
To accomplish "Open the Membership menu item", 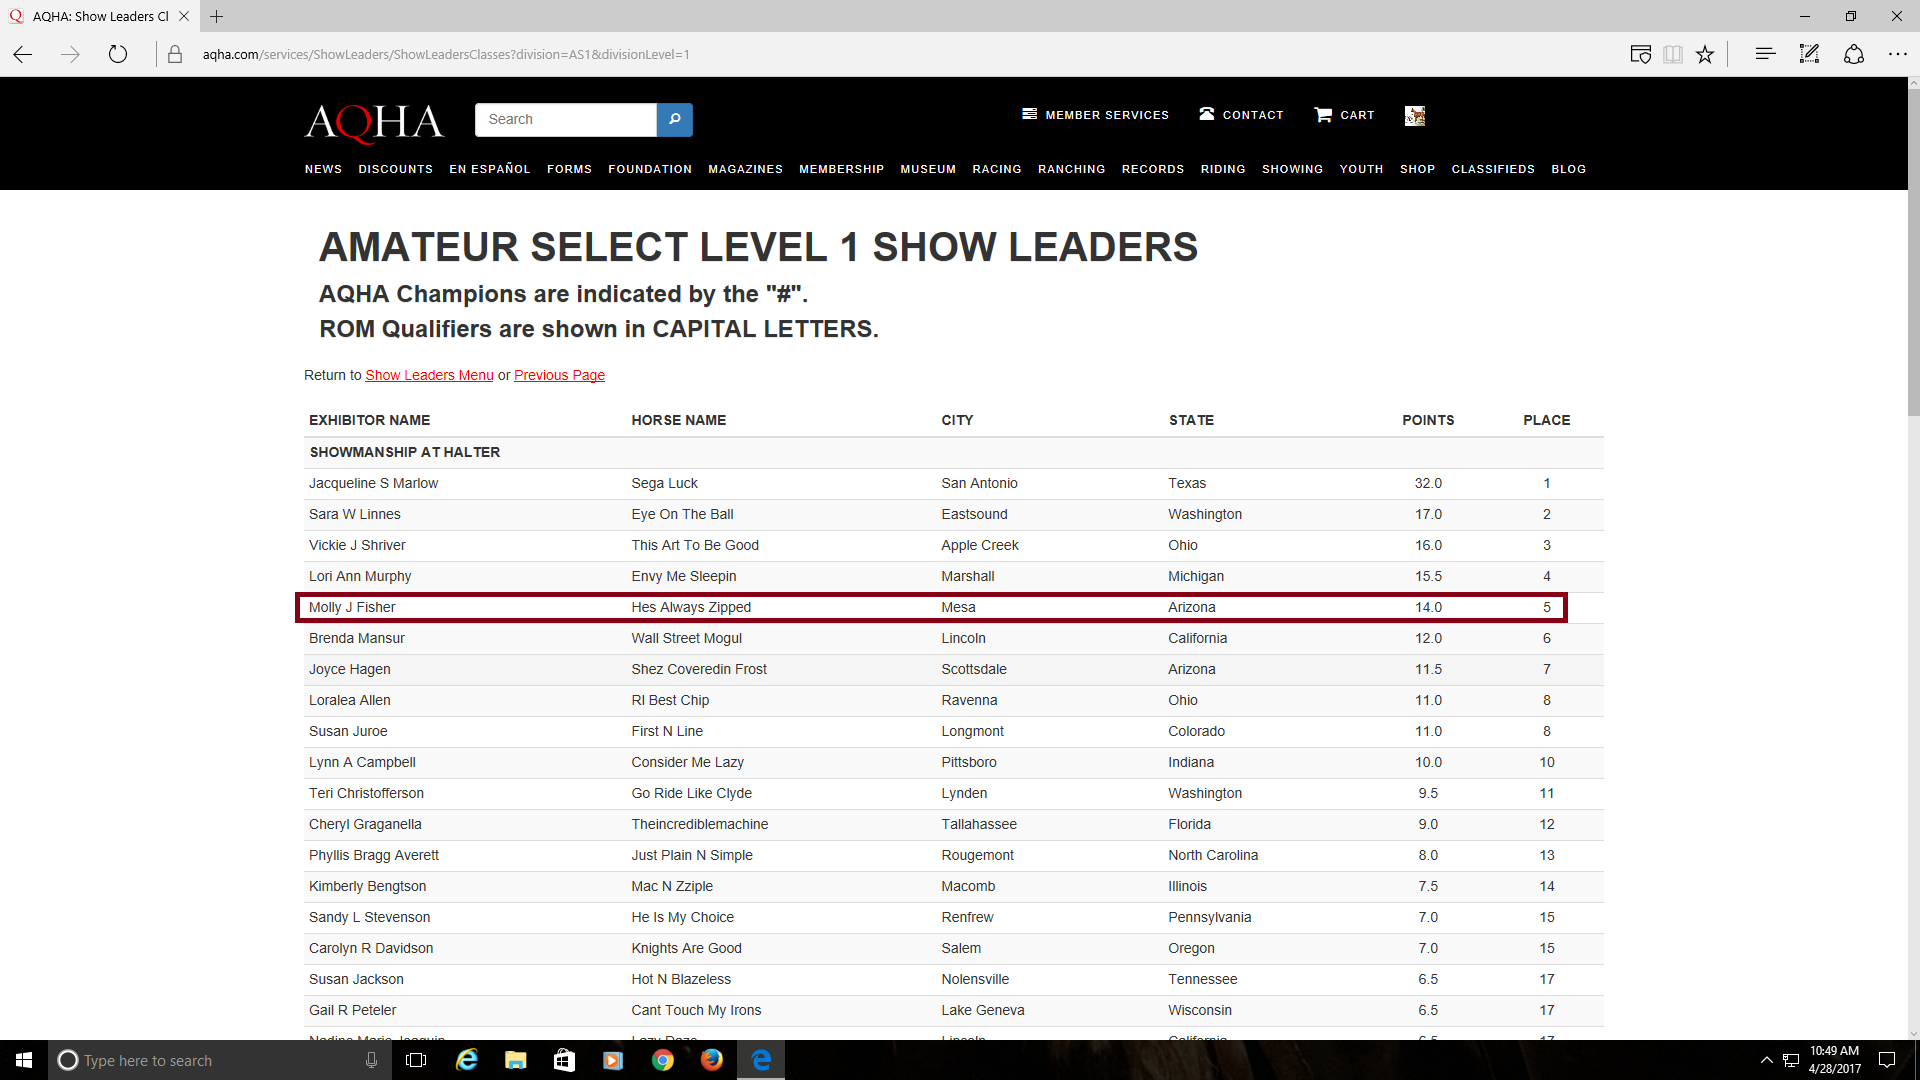I will [841, 169].
